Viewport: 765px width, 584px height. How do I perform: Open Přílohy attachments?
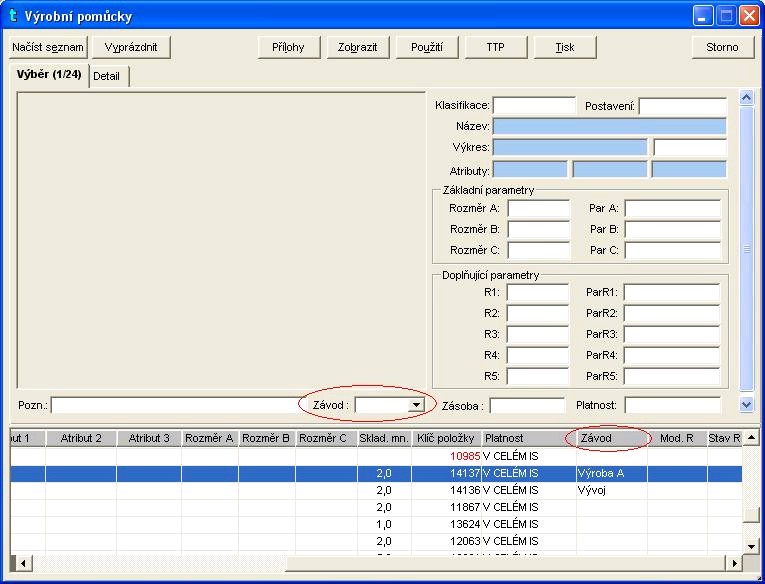(288, 47)
